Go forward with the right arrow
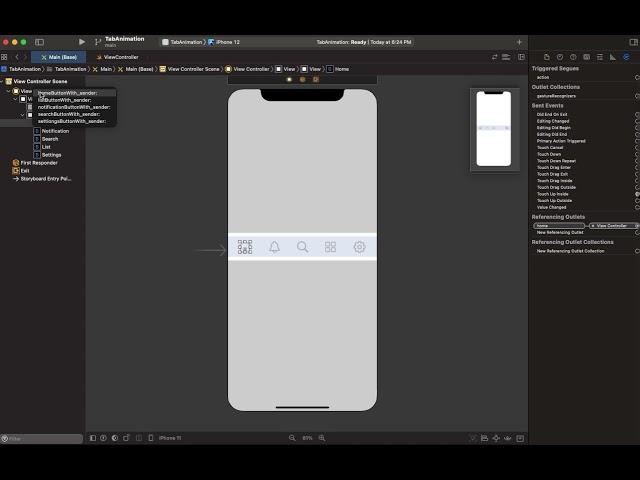 pyautogui.click(x=25, y=57)
